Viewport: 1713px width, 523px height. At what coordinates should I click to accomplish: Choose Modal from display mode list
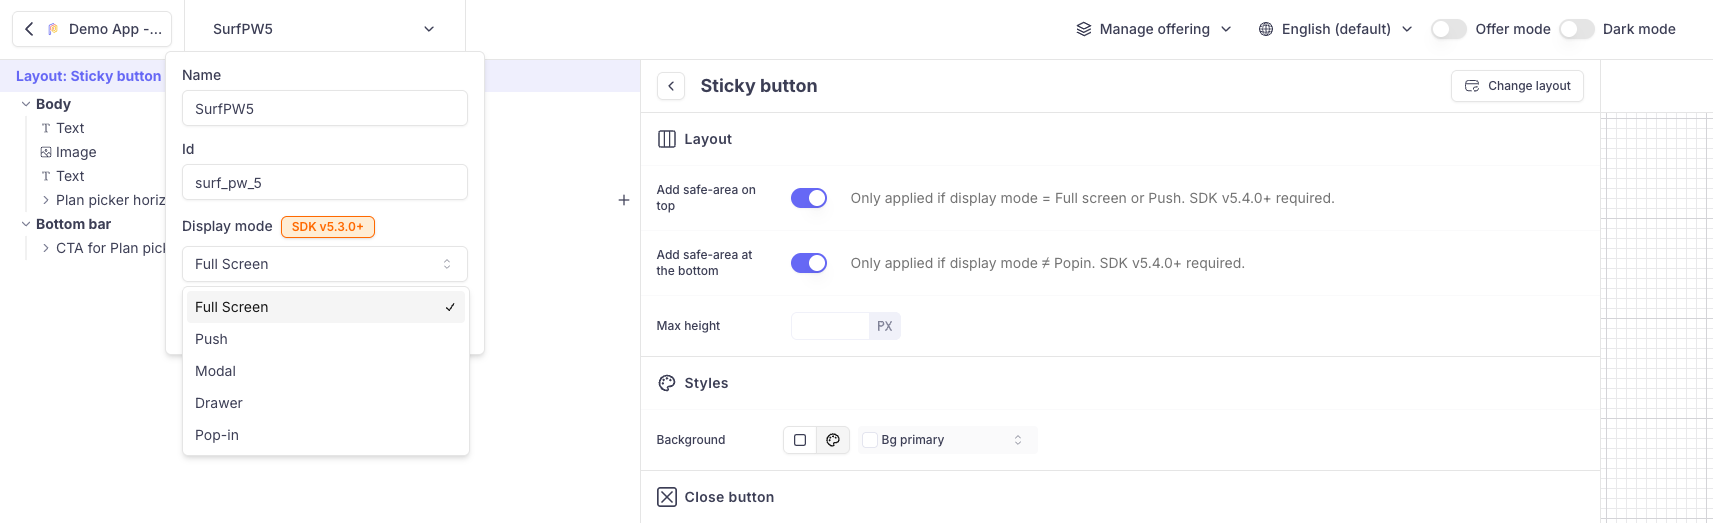coord(216,371)
